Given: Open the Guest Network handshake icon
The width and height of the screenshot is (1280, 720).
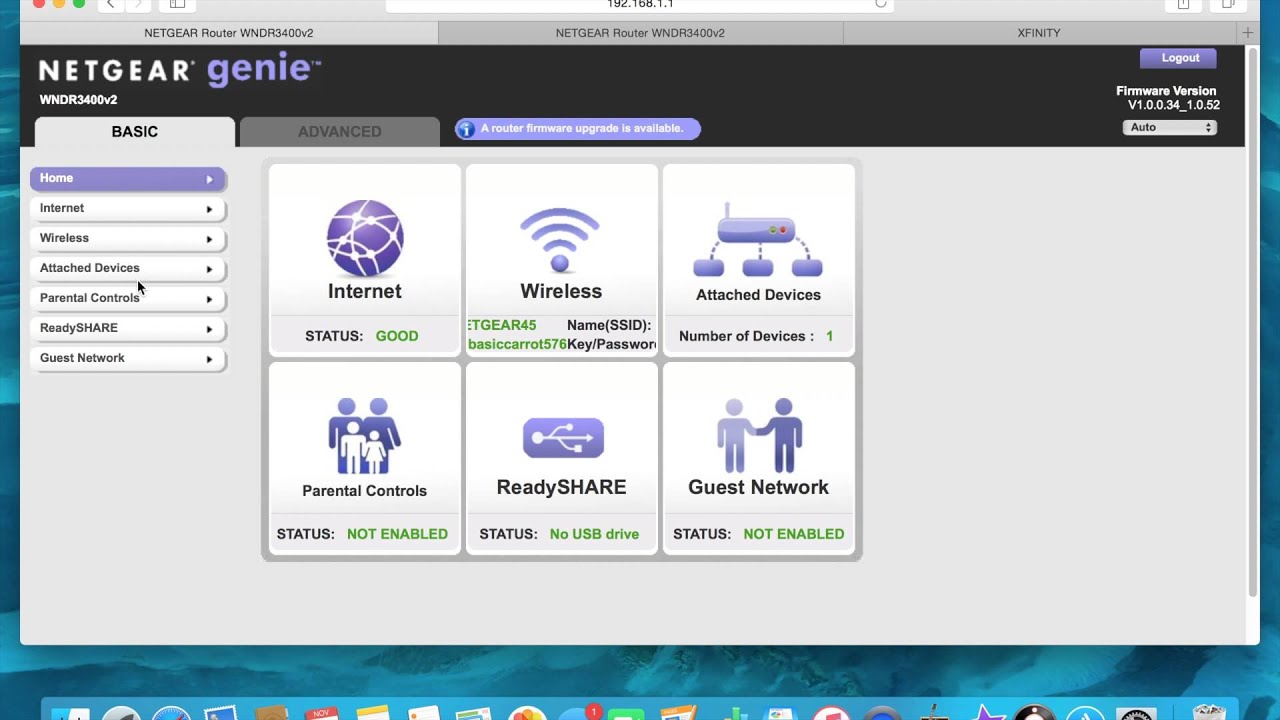Looking at the screenshot, I should click(x=759, y=436).
